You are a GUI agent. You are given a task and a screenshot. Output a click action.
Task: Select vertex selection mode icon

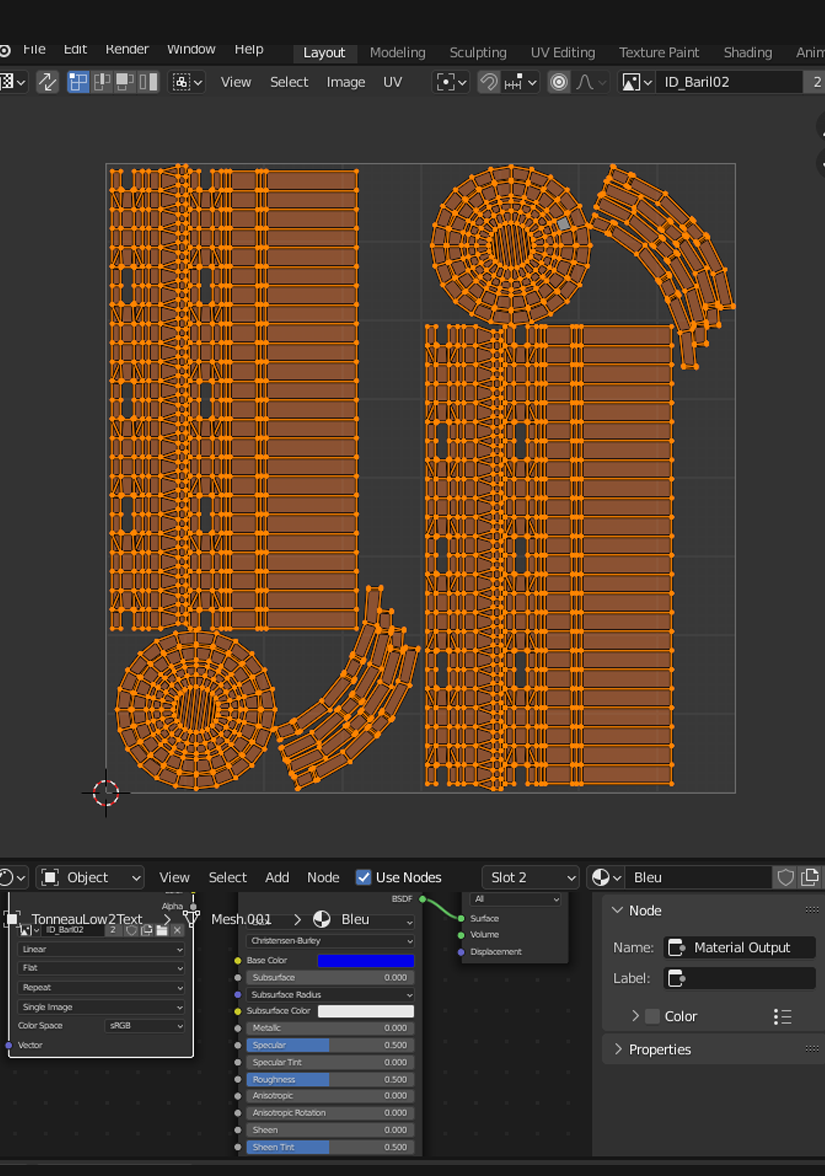pyautogui.click(x=78, y=82)
